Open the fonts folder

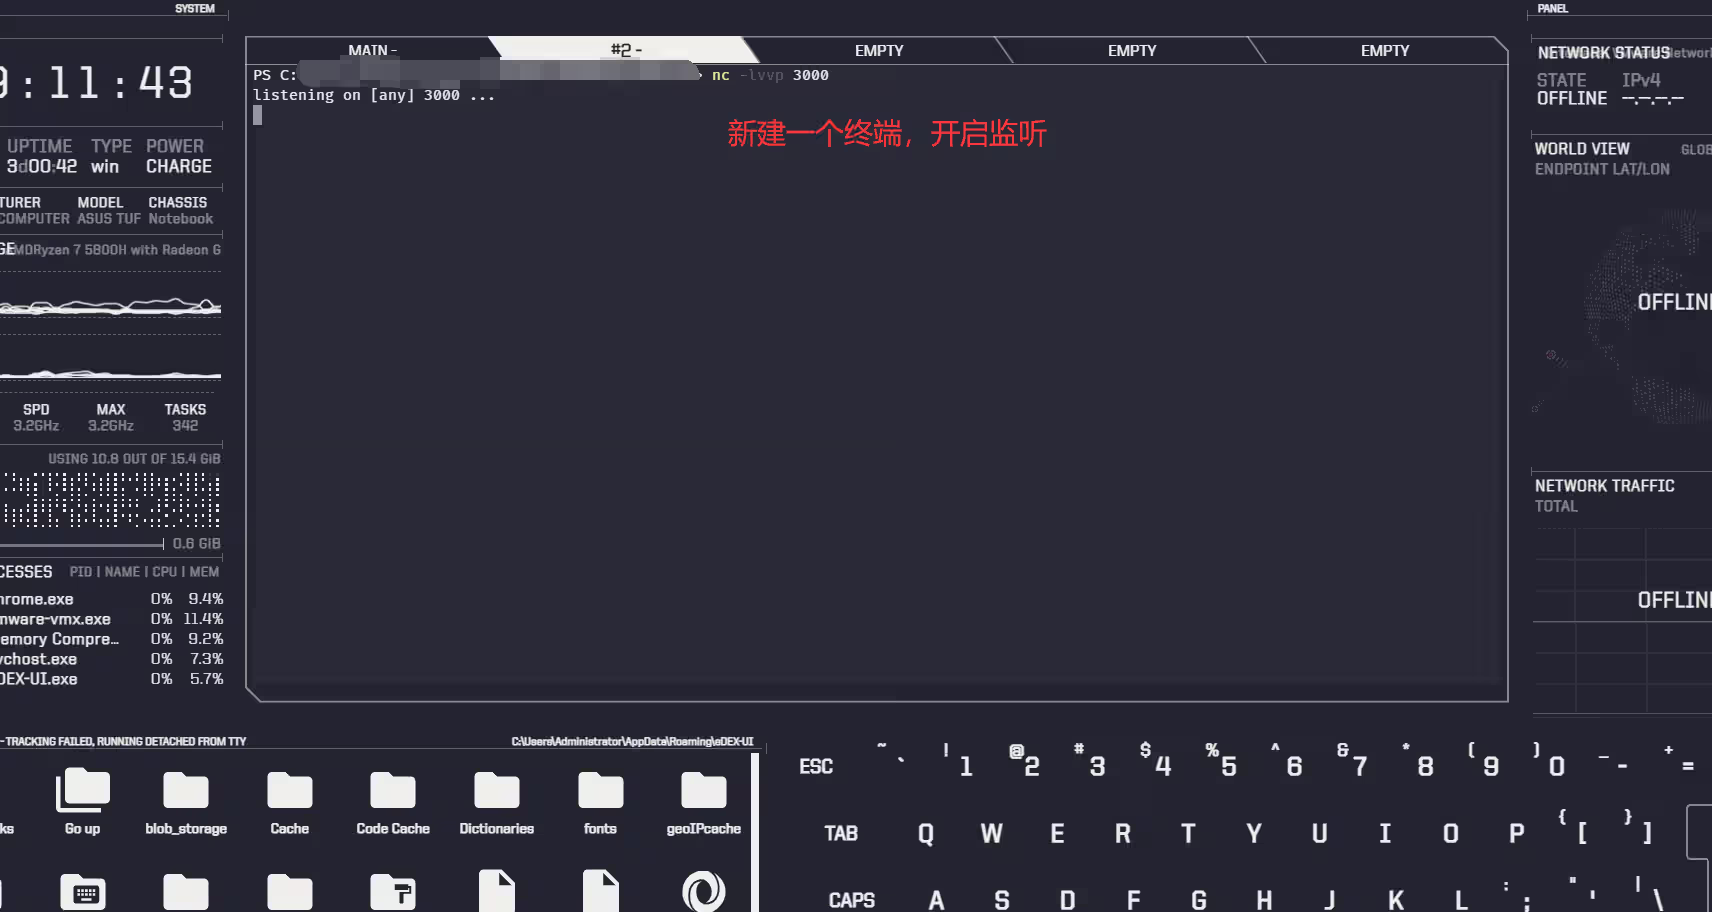[600, 795]
